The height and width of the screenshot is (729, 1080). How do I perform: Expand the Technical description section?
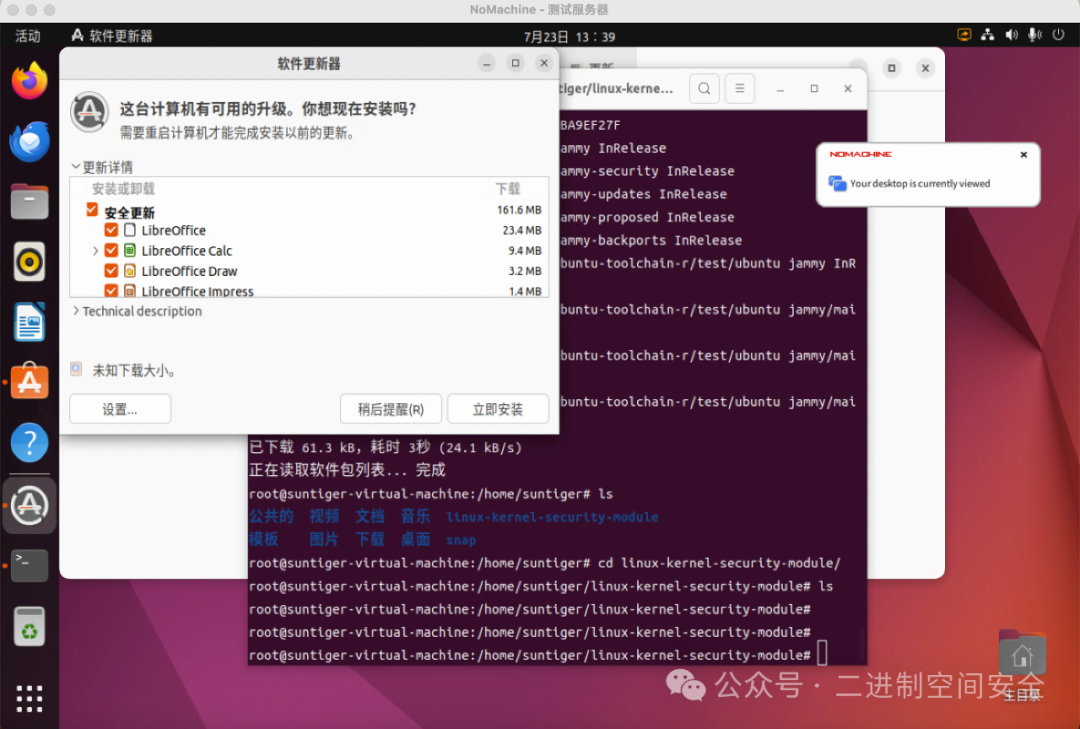(x=76, y=311)
